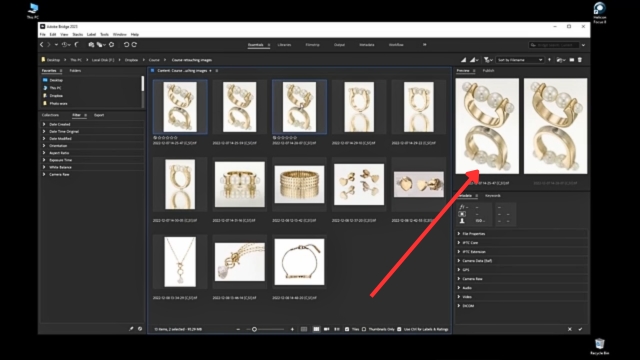Image resolution: width=640 pixels, height=360 pixels.
Task: Open This PC desktop icon
Action: 33,11
